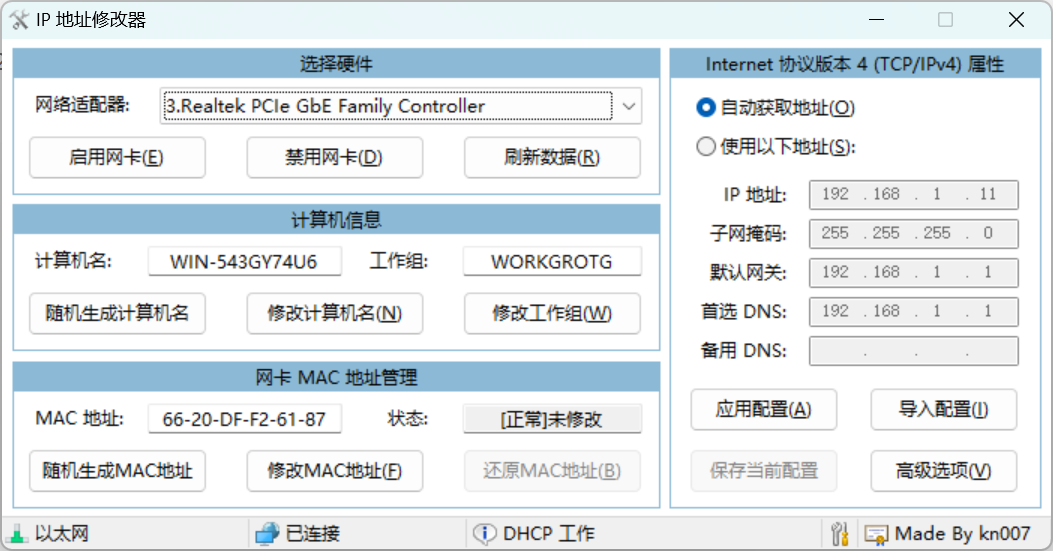Click the DHCP info icon in status bar

point(484,533)
